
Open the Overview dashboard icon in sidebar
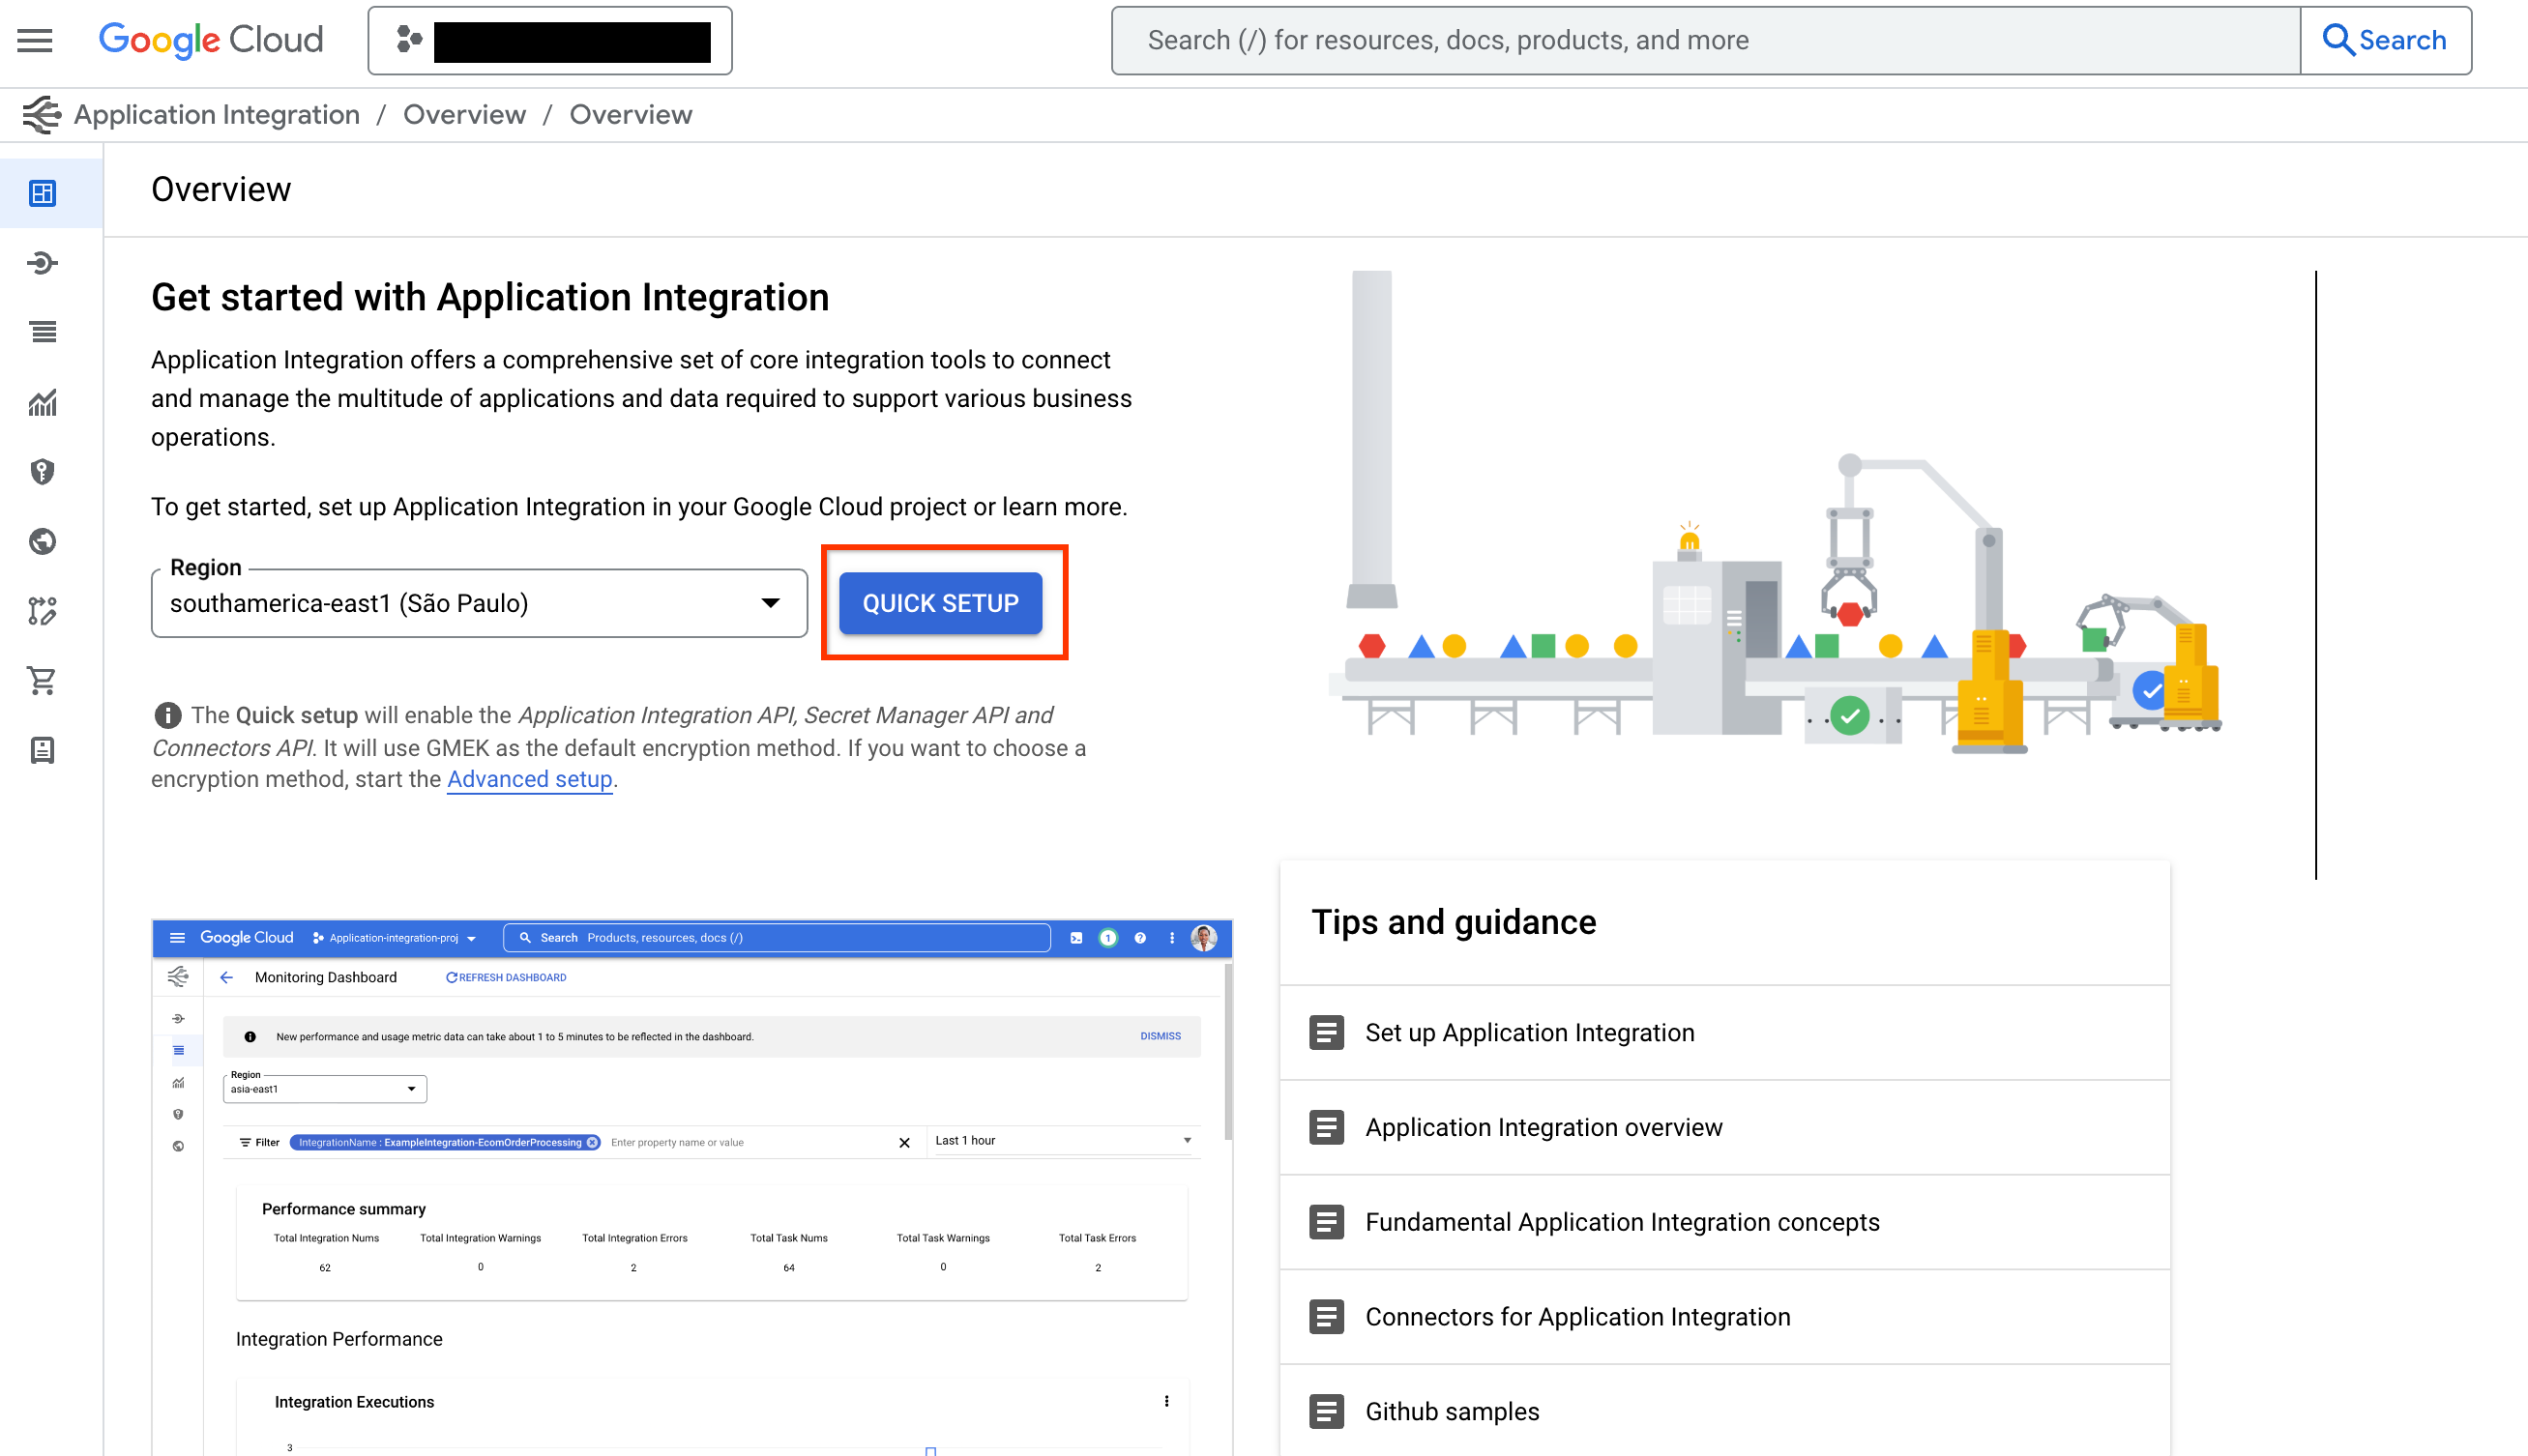[42, 193]
